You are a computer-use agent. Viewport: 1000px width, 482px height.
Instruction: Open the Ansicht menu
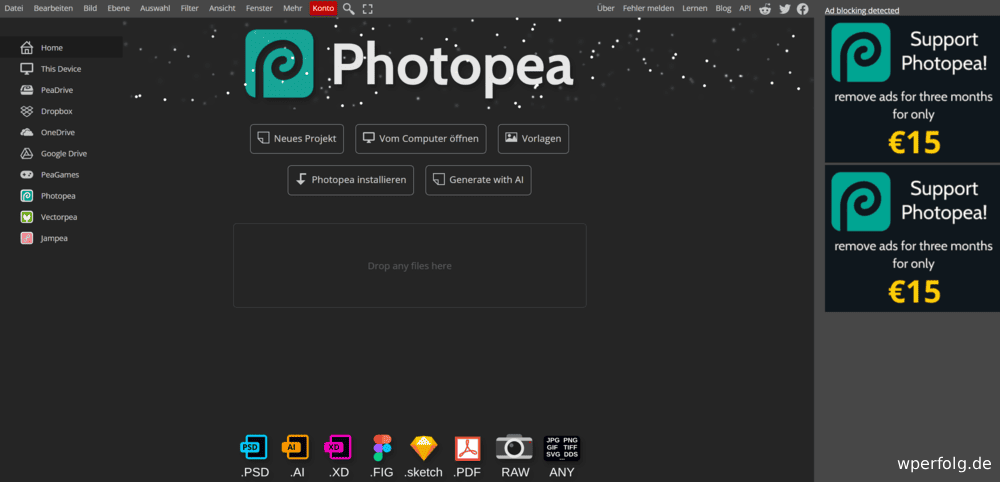[x=223, y=8]
